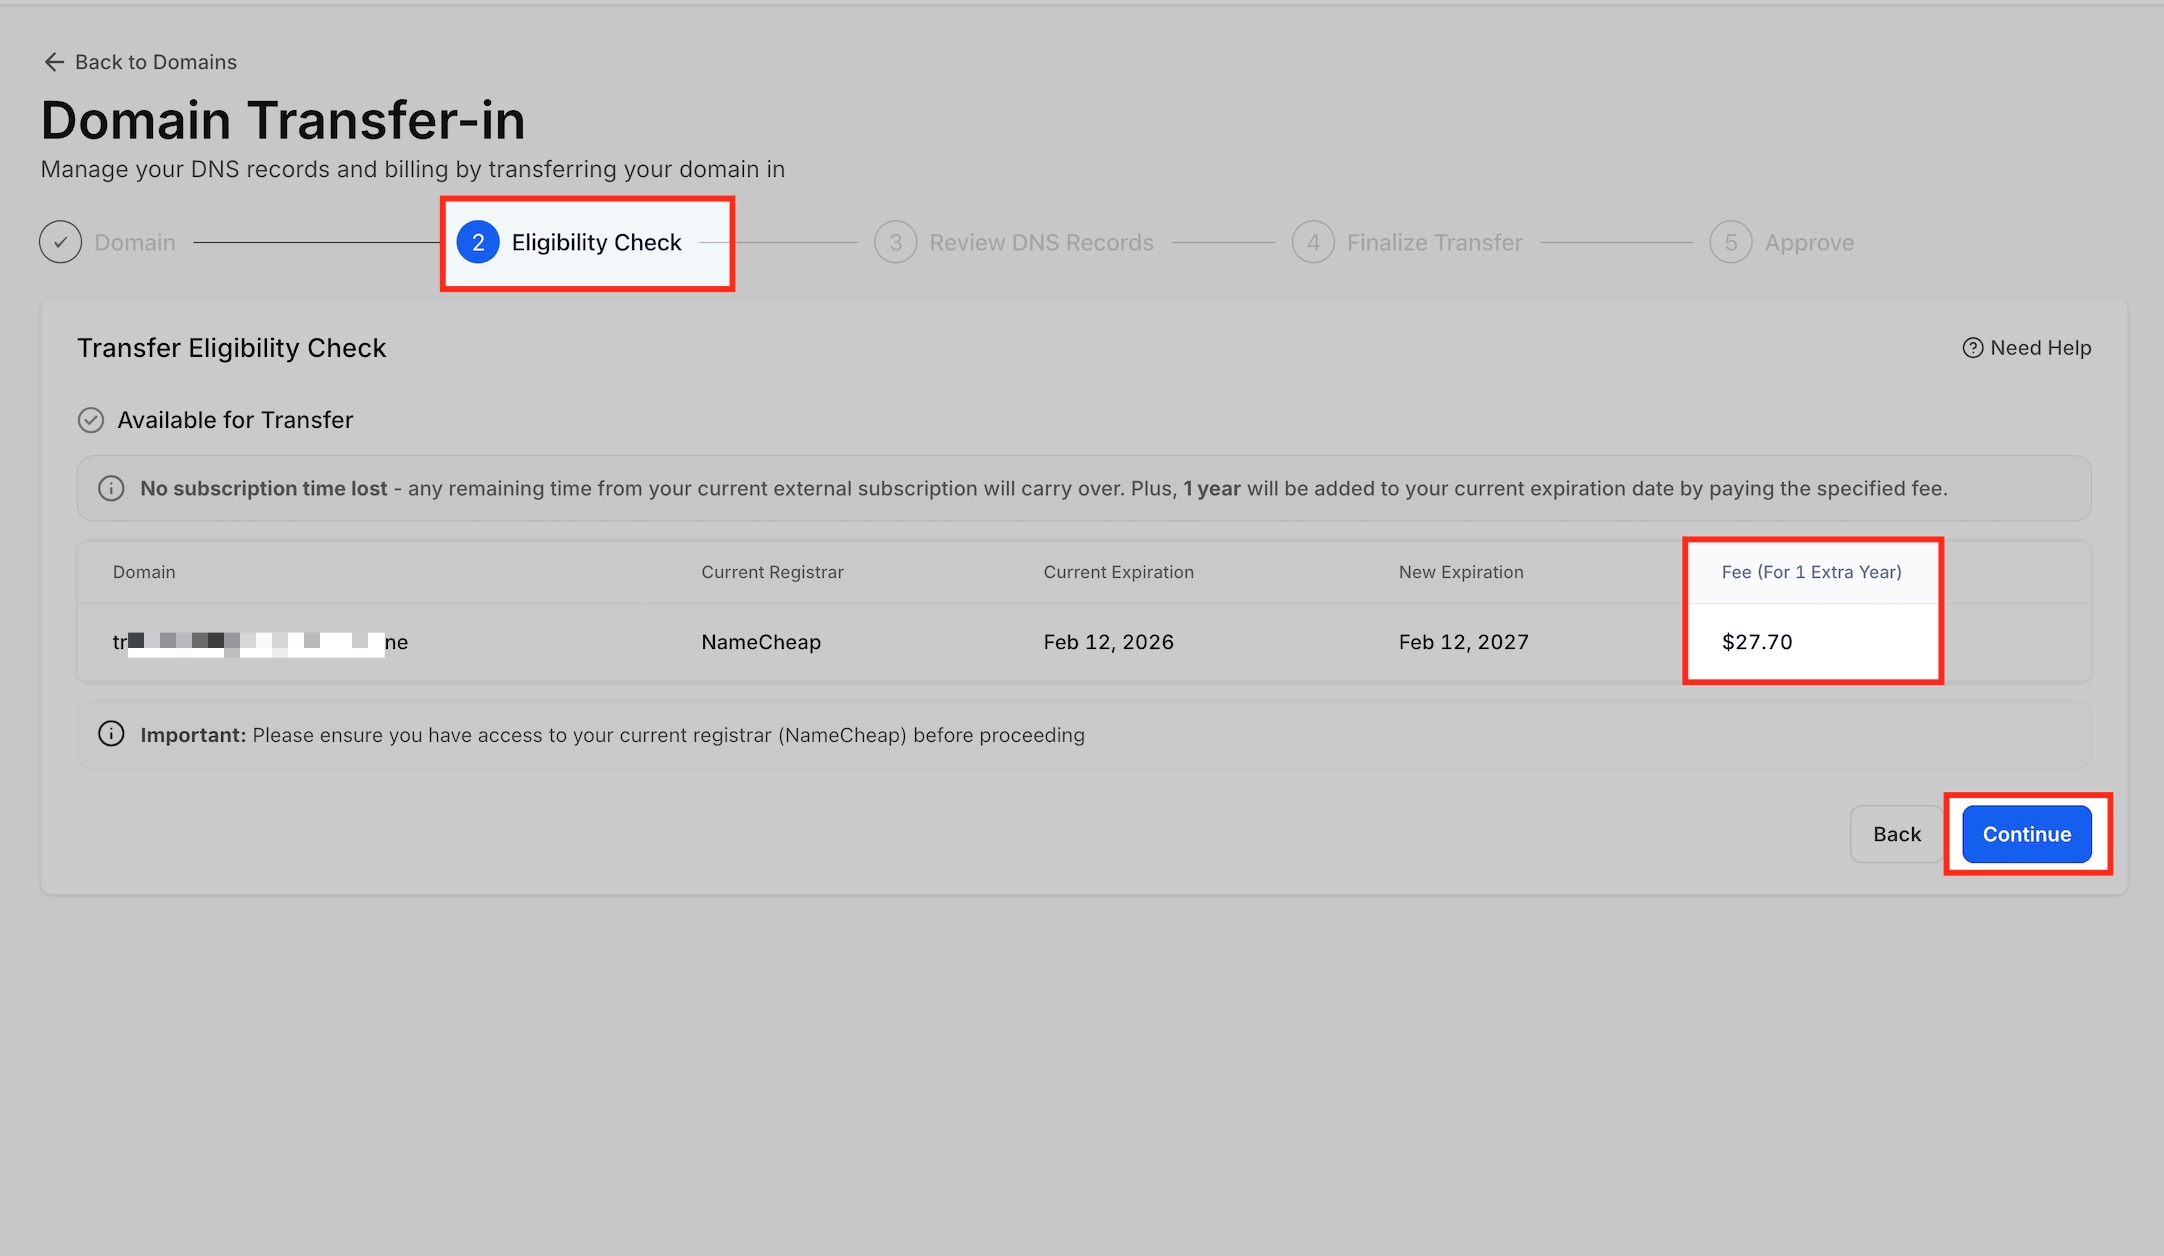Click the completed Domain step checkmark circle
This screenshot has height=1256, width=2164.
(61, 242)
